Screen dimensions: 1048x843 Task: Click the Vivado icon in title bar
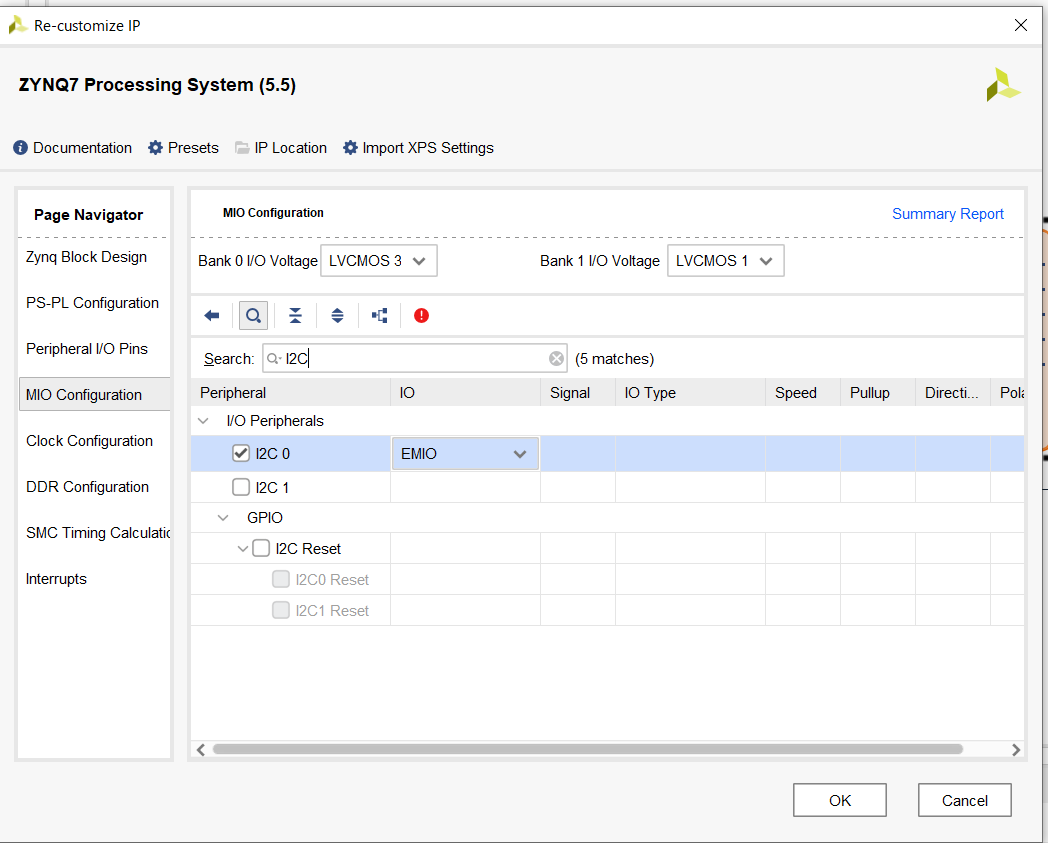(17, 25)
